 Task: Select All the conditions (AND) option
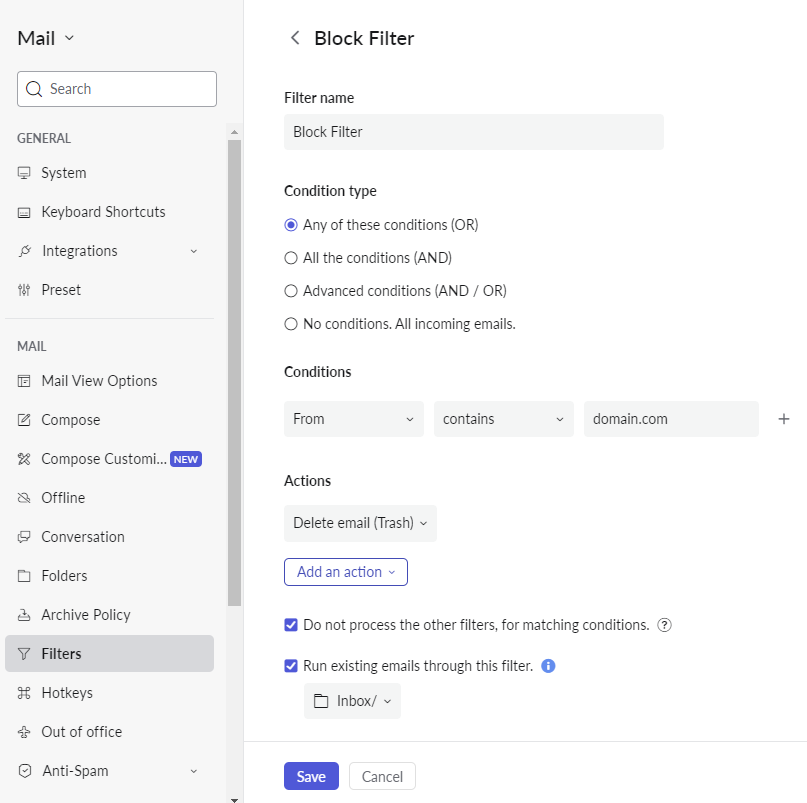(290, 257)
